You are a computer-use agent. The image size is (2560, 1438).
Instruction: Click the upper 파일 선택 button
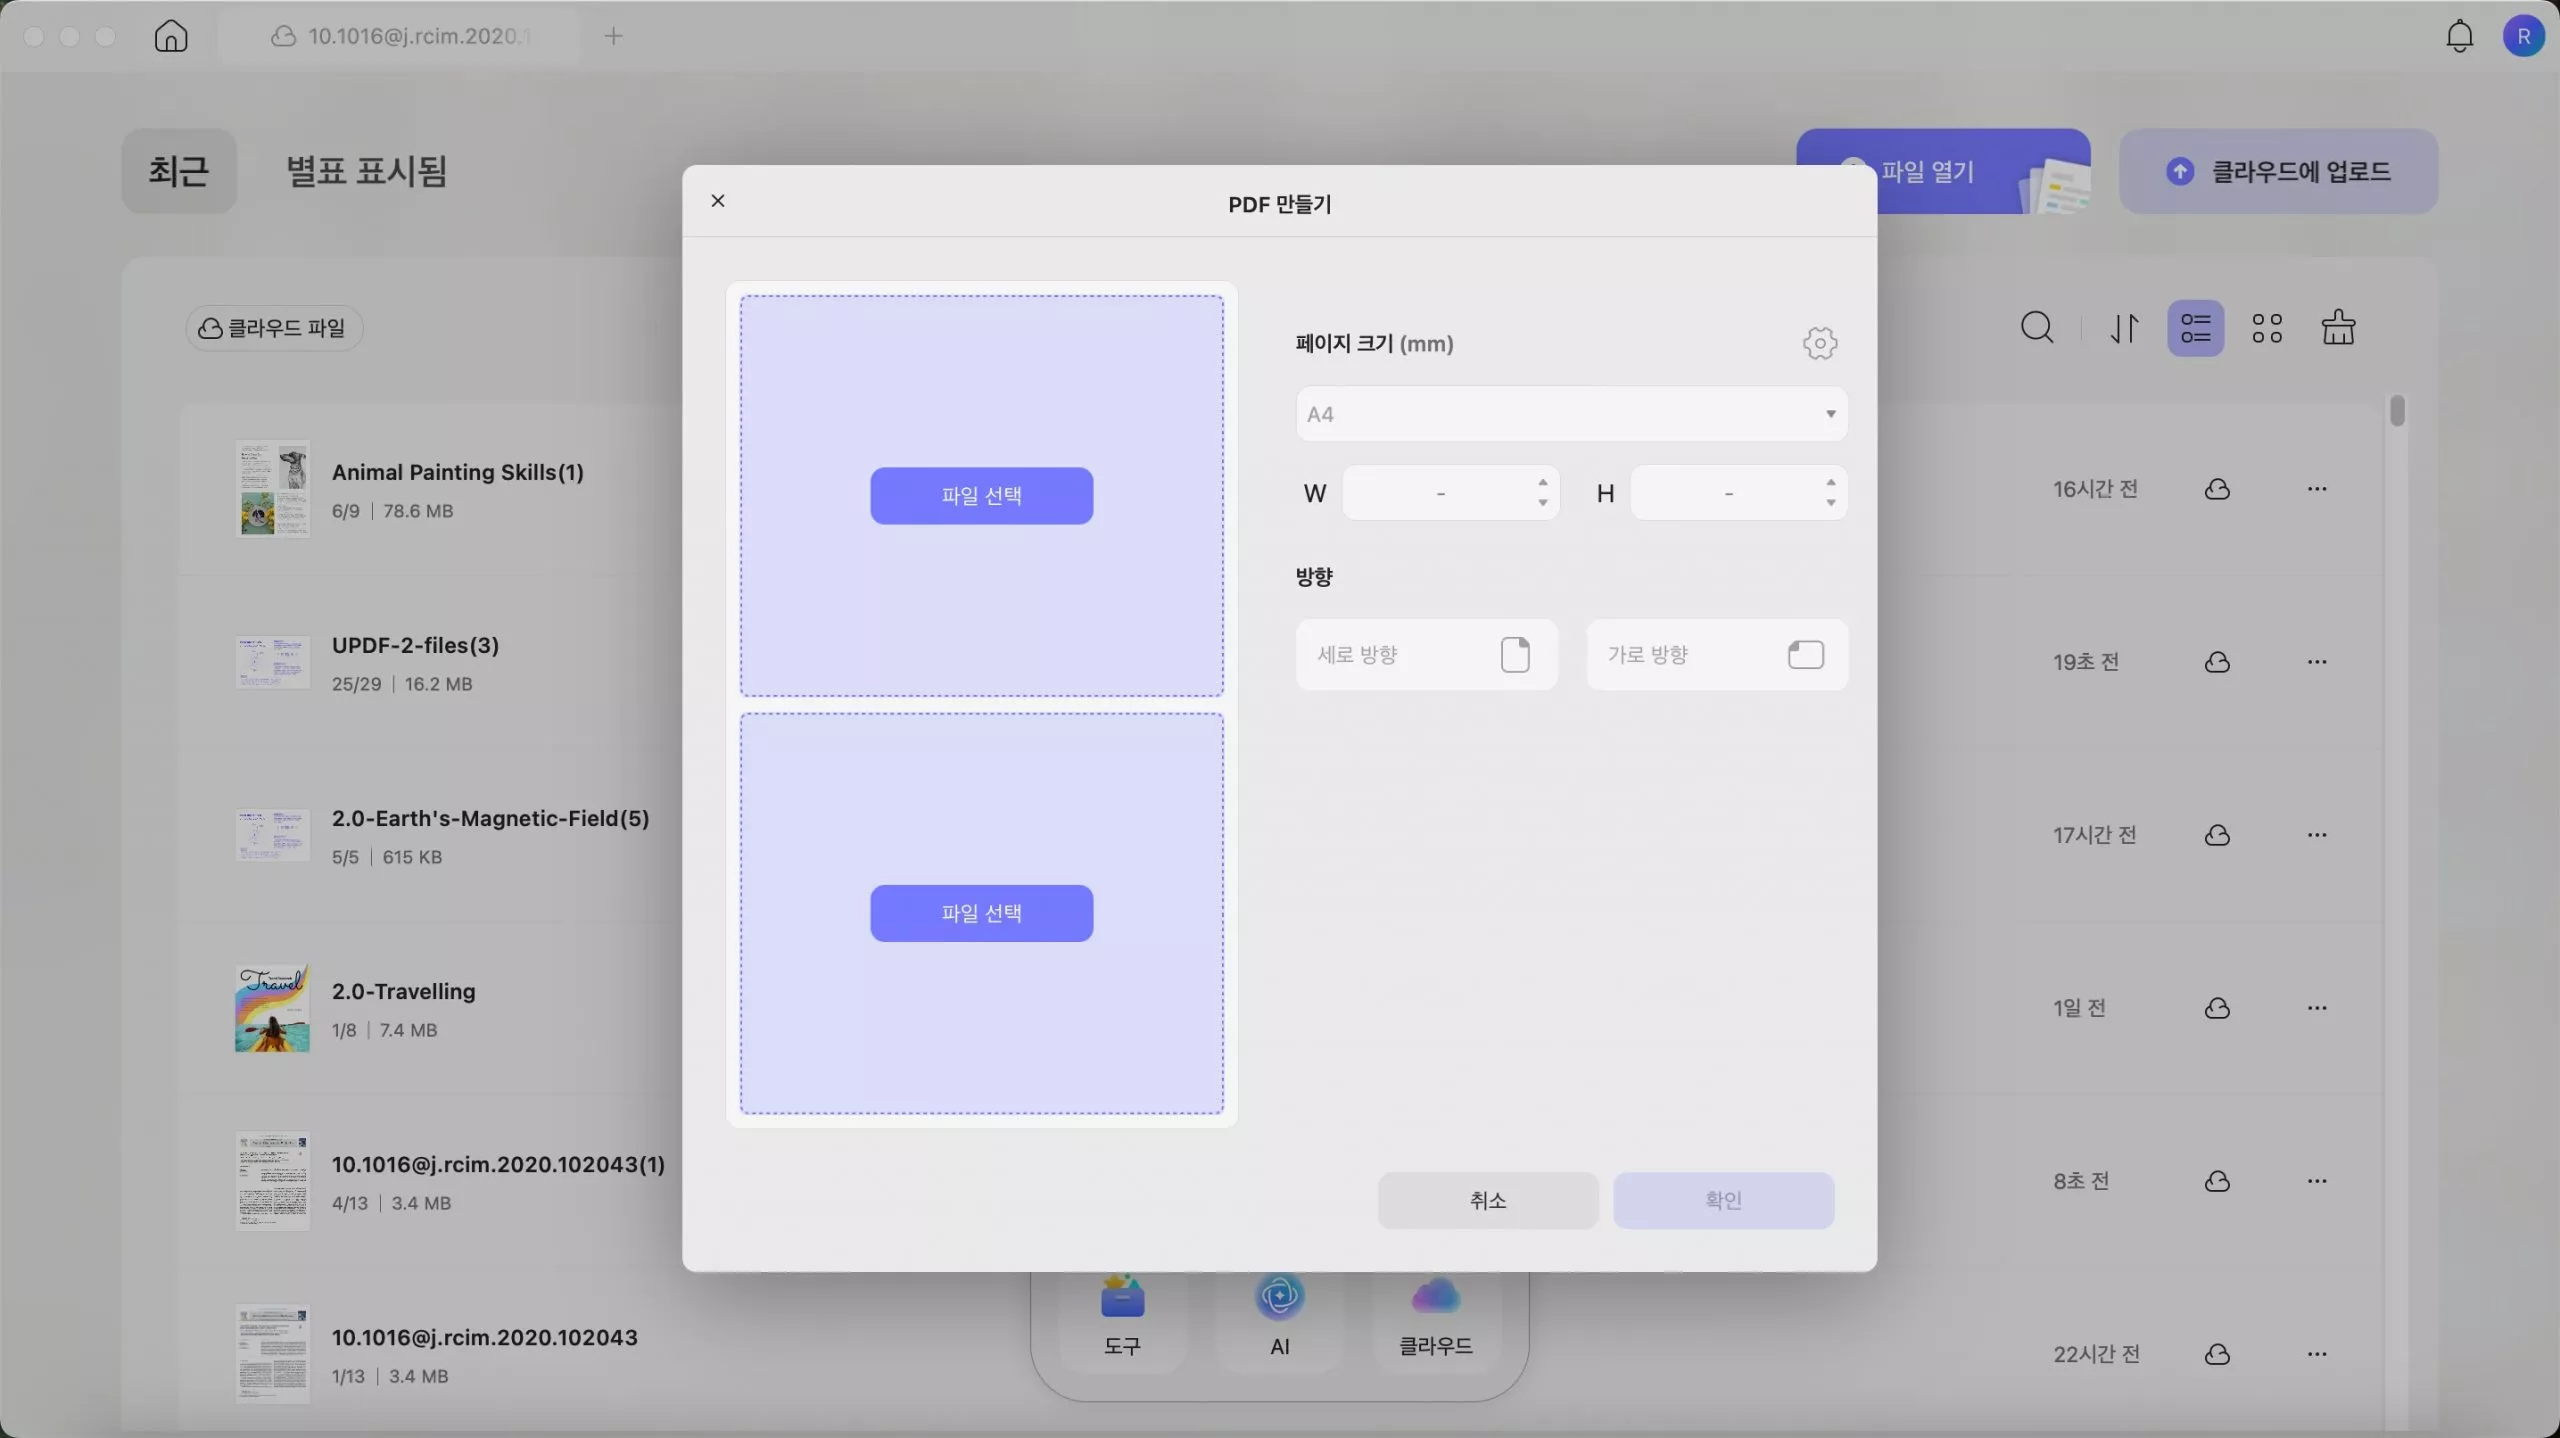981,496
